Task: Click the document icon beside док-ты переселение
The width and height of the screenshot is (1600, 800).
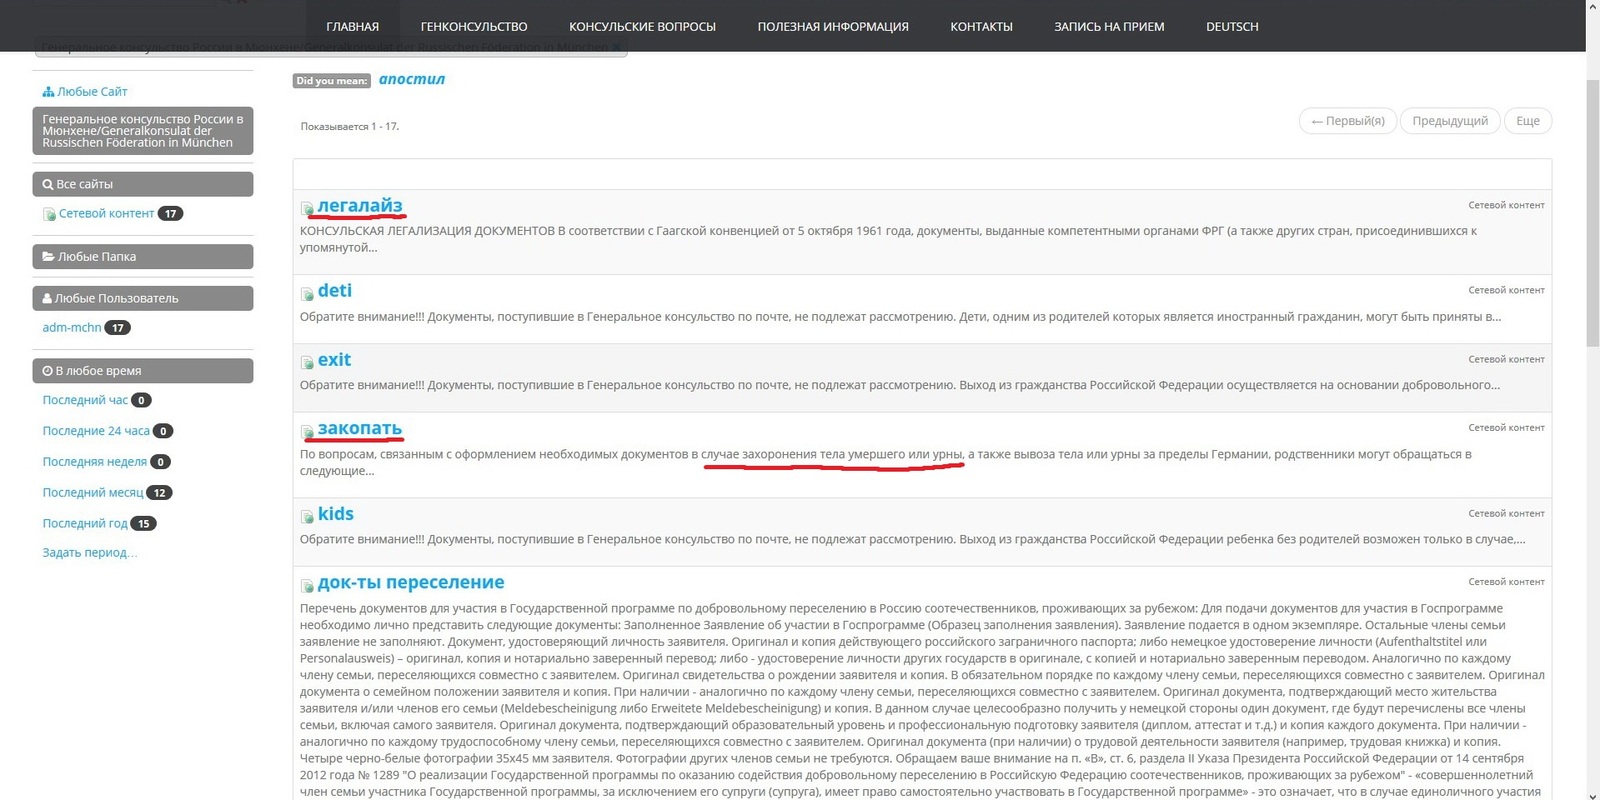Action: tap(307, 585)
